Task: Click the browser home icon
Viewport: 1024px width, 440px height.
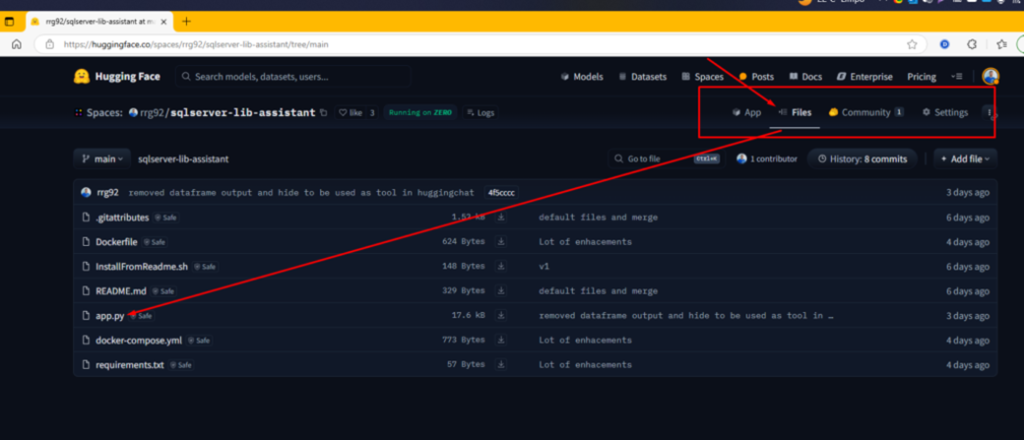Action: (x=17, y=45)
